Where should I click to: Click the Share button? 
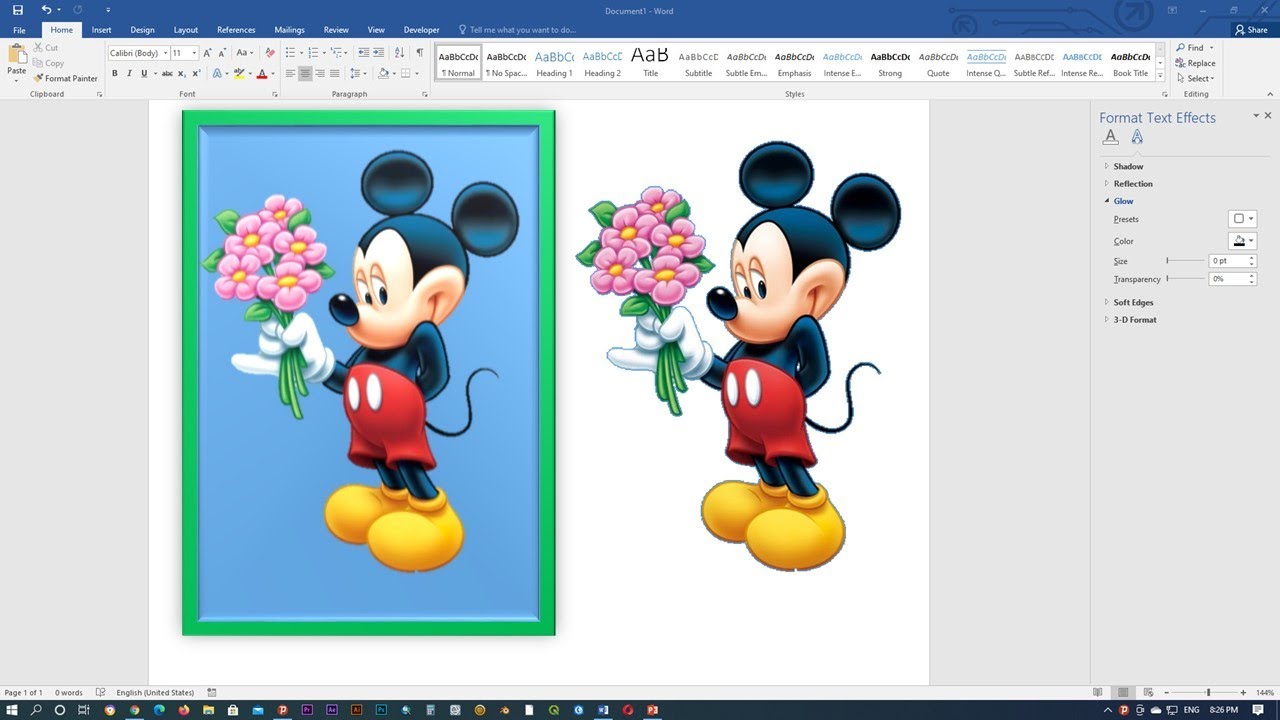pyautogui.click(x=1251, y=30)
